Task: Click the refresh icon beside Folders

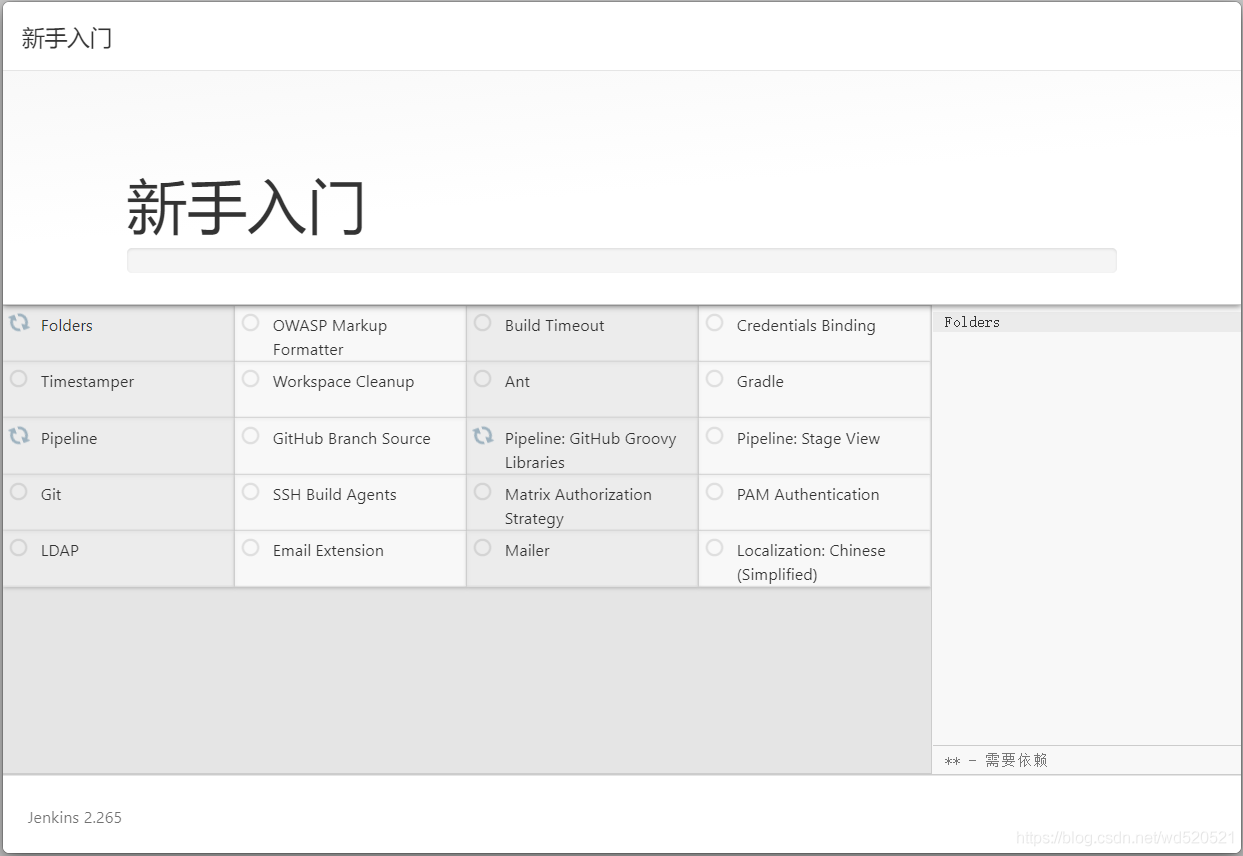Action: (x=19, y=322)
